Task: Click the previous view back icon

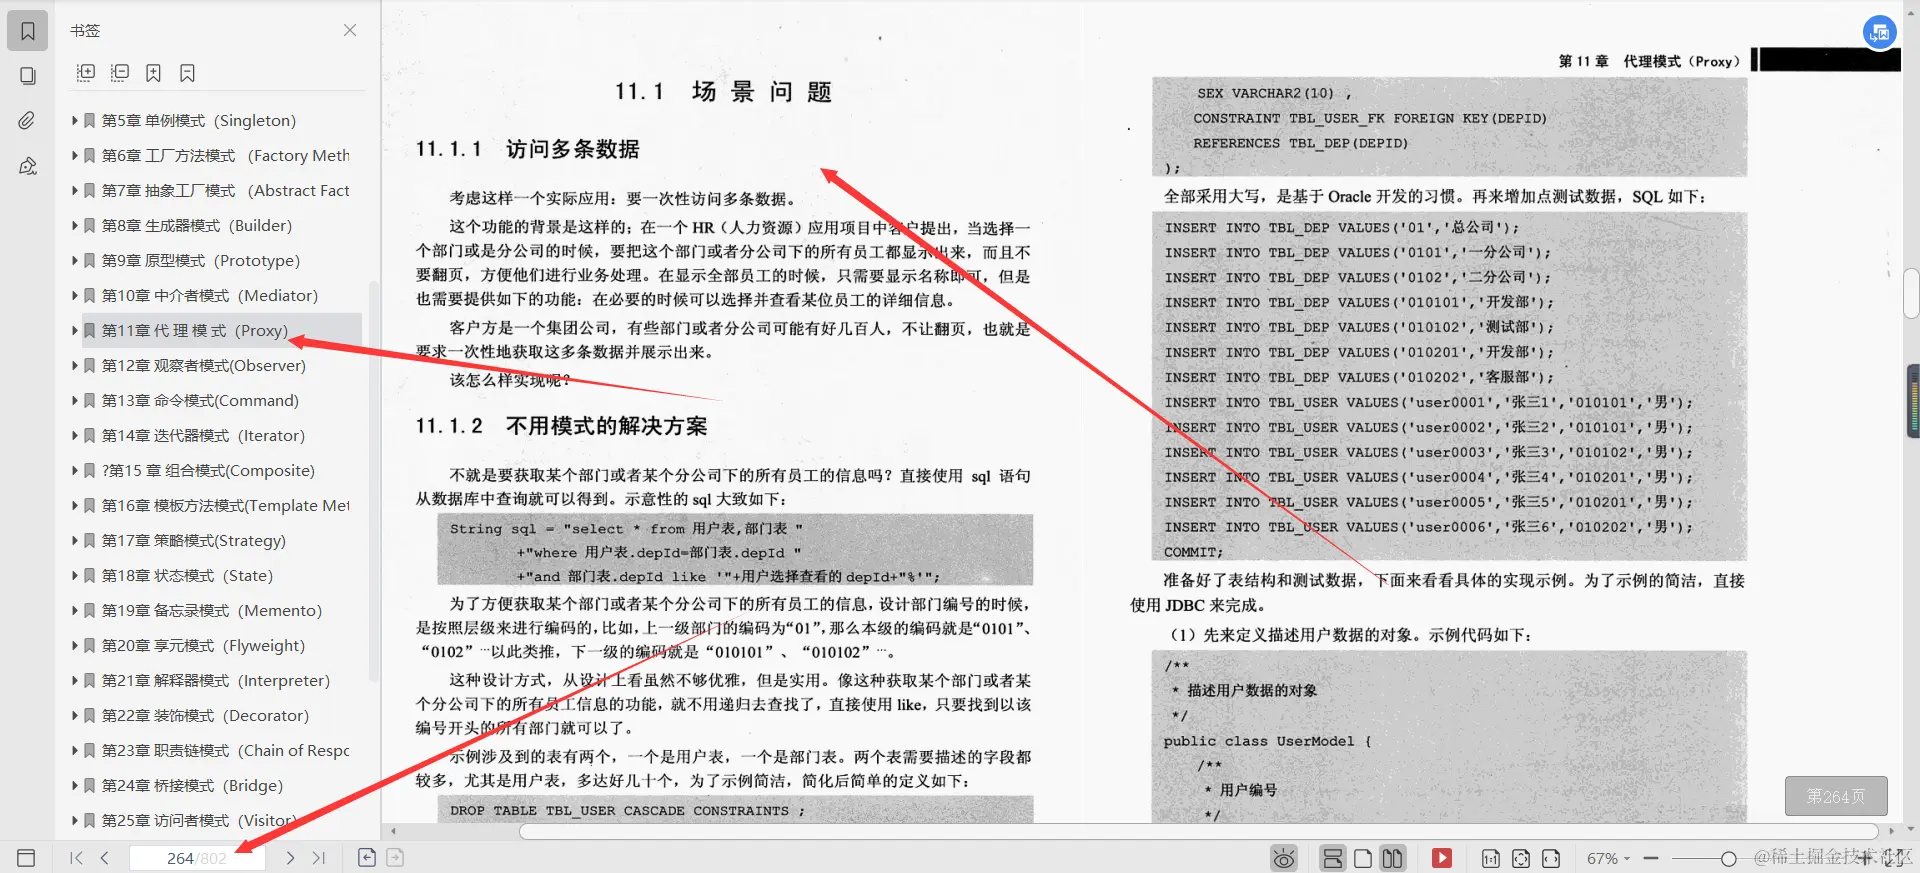Action: pyautogui.click(x=367, y=857)
